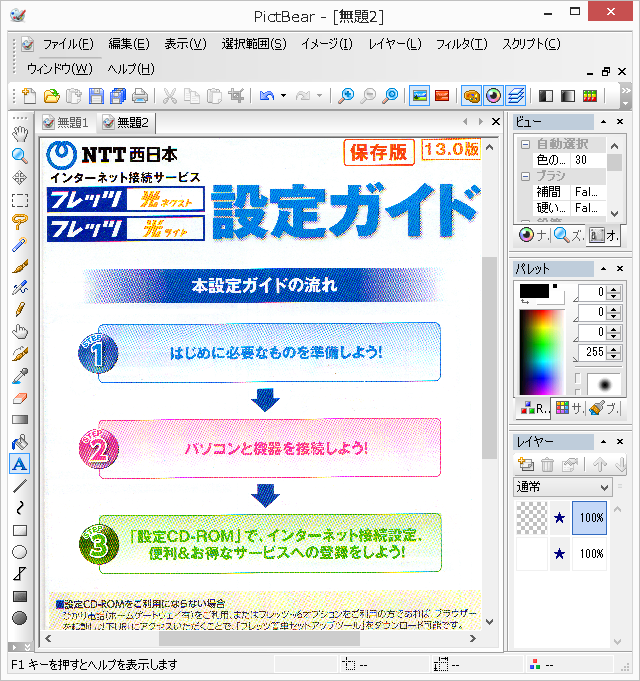
Task: Open the レイヤー(L) menu
Action: click(395, 44)
